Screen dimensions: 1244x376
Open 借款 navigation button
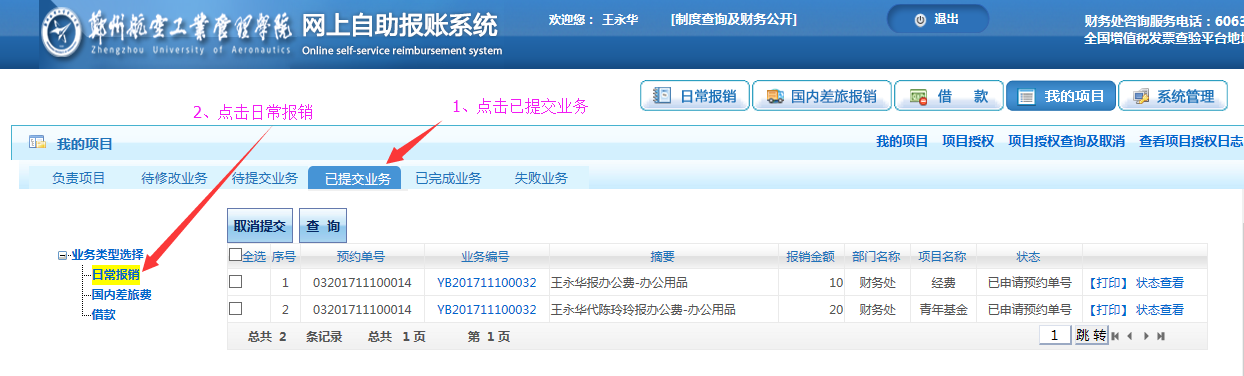coord(948,96)
